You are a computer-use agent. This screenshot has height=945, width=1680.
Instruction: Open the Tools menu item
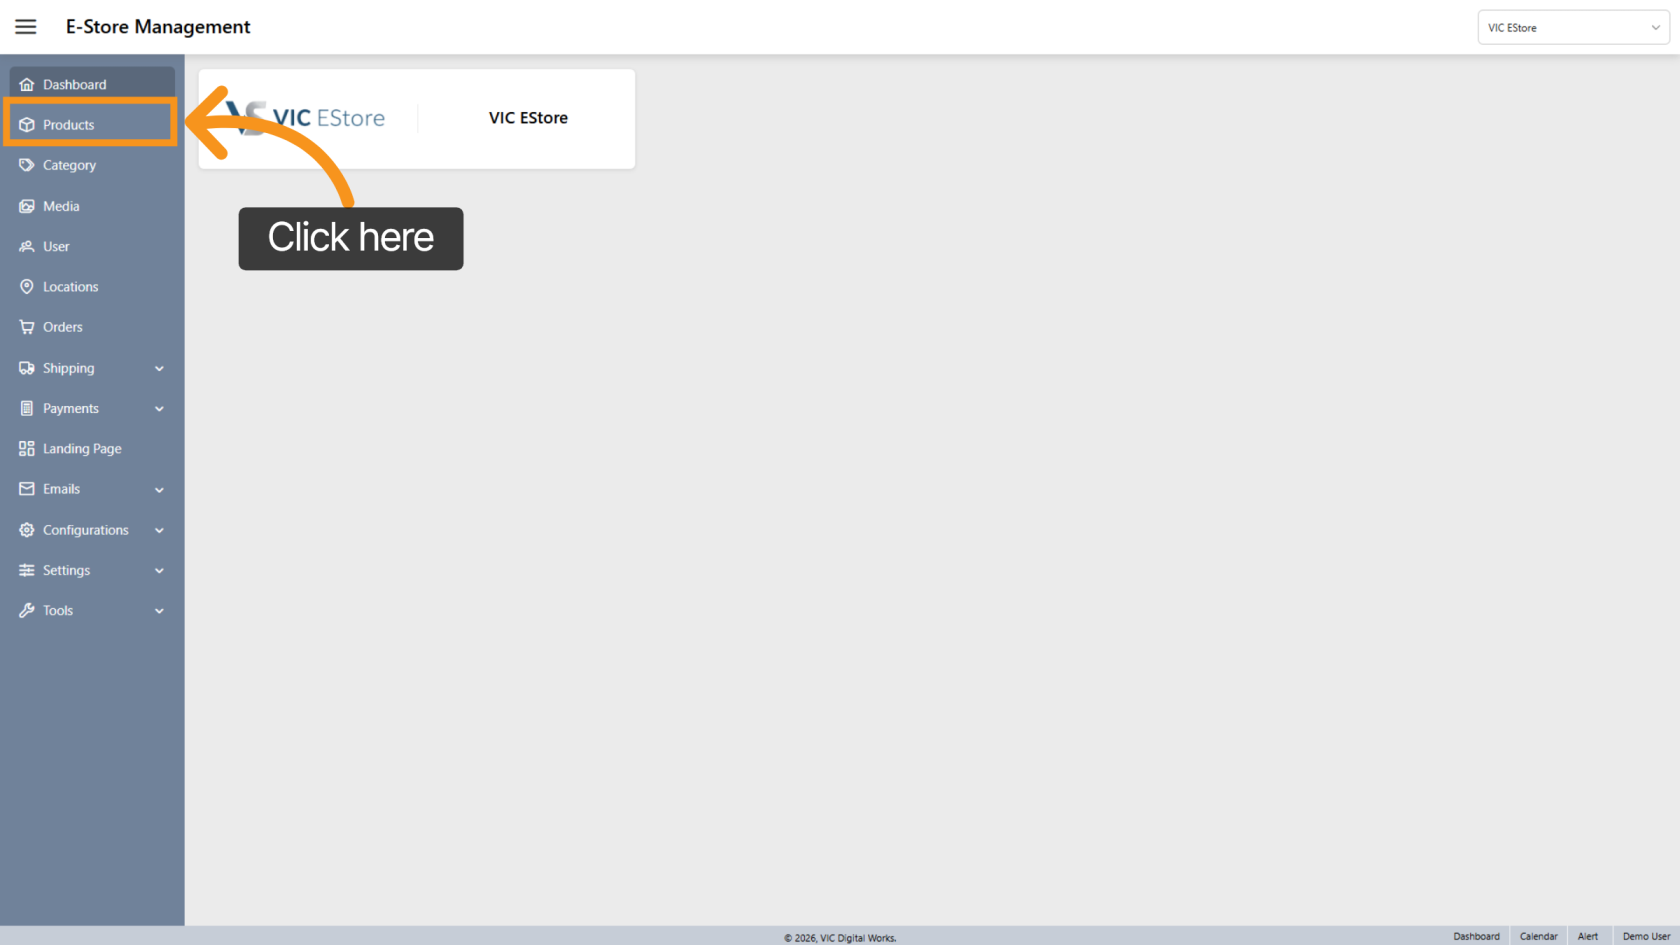58,611
